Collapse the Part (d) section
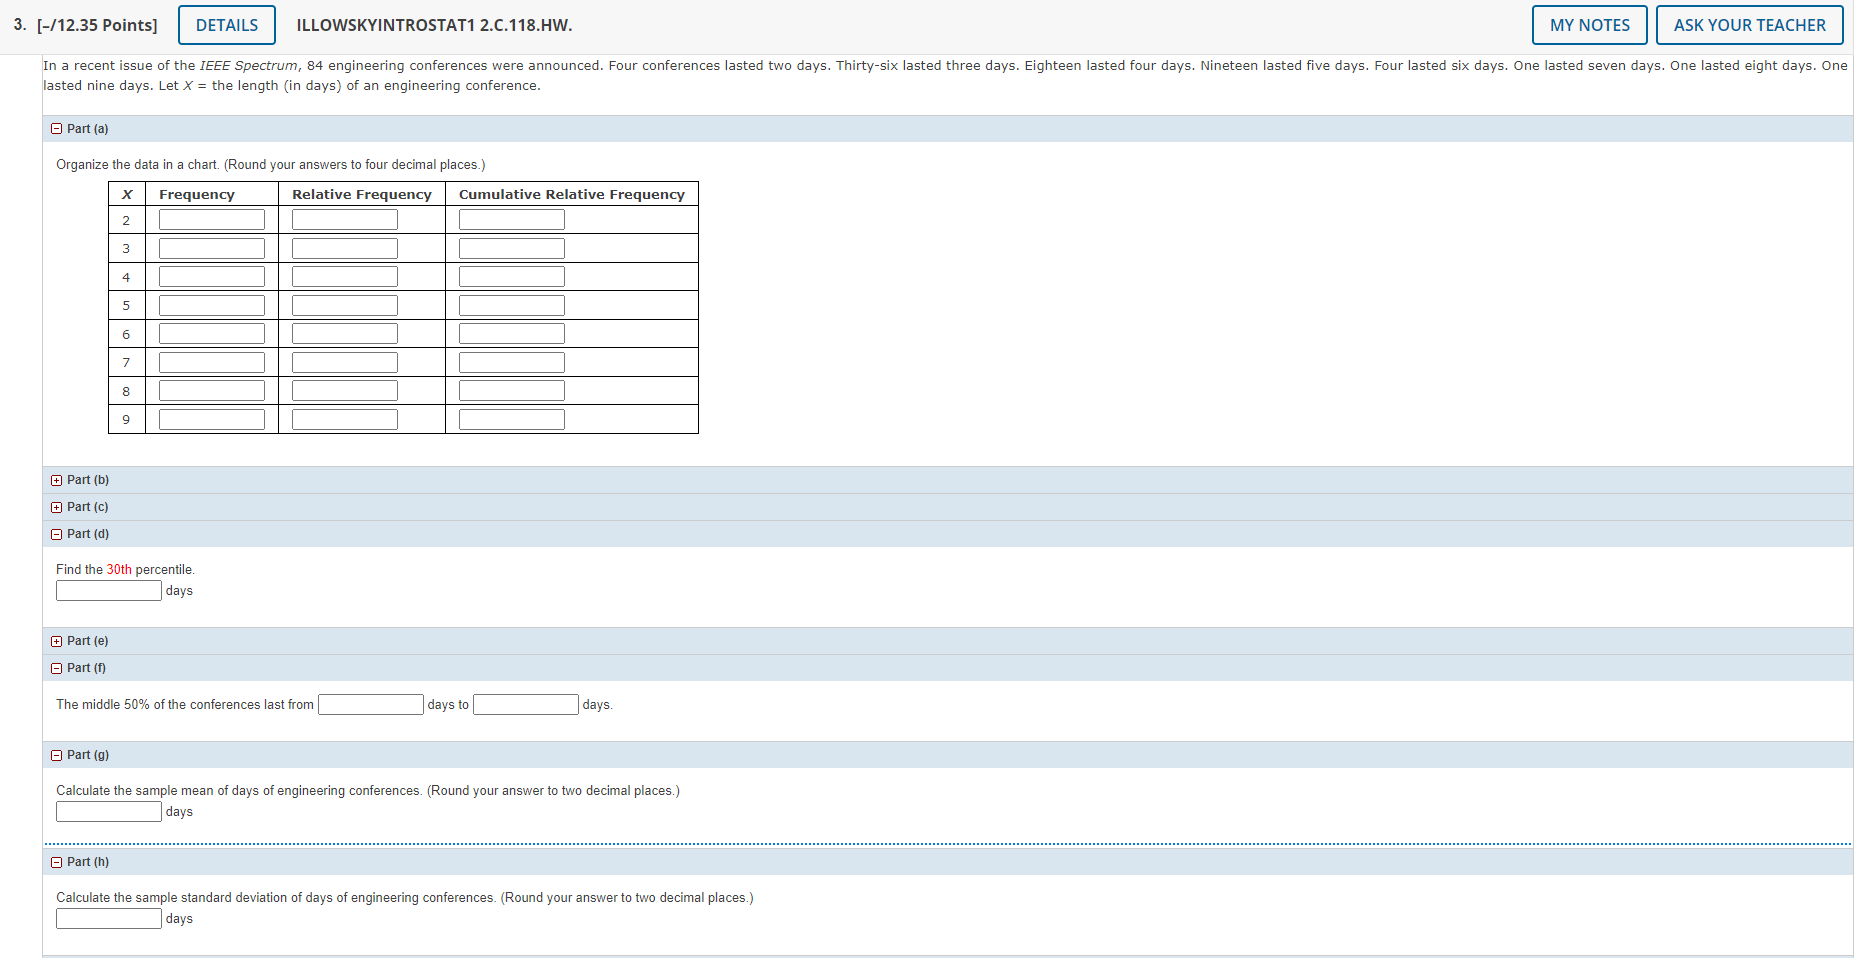1861x958 pixels. pos(56,533)
